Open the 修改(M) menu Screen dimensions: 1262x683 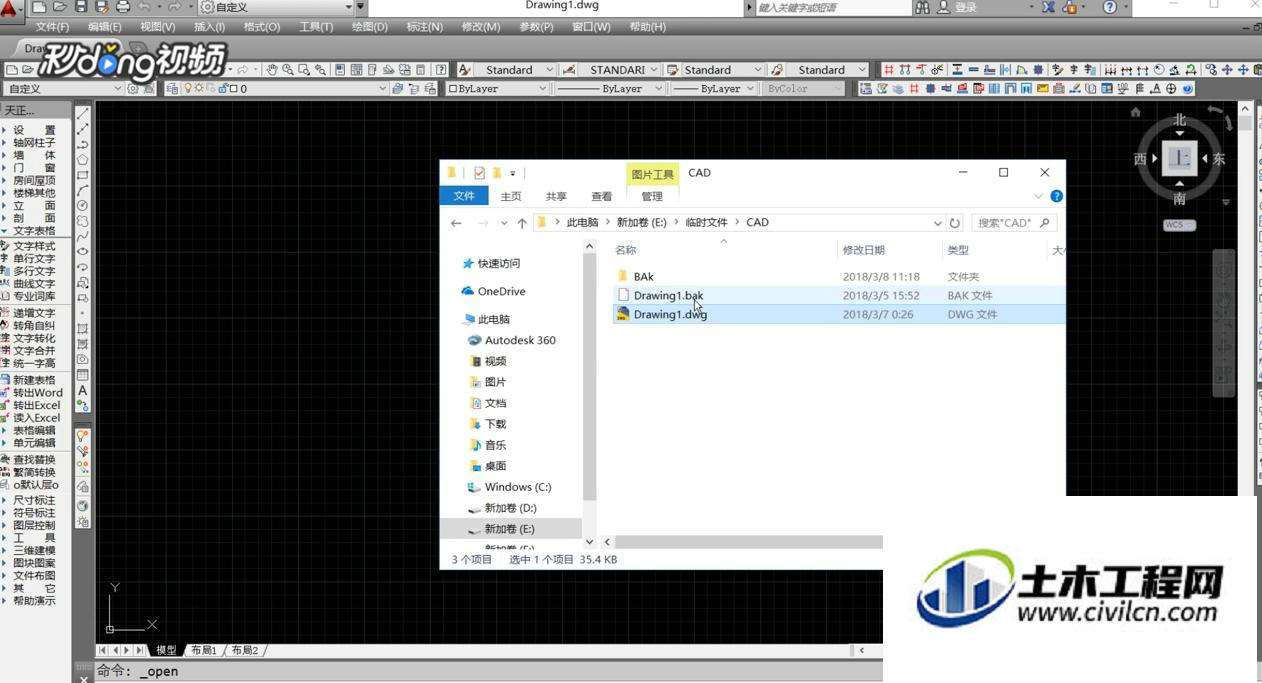pyautogui.click(x=480, y=27)
